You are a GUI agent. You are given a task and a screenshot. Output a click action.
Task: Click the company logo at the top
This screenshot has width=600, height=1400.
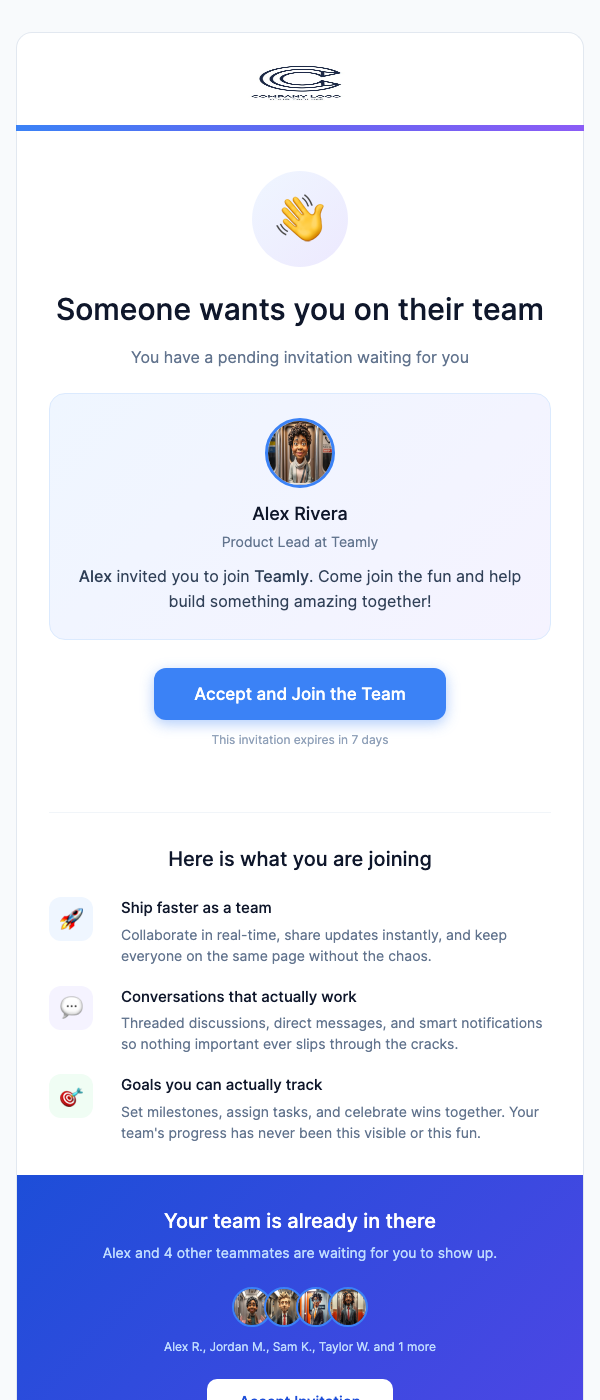[299, 82]
